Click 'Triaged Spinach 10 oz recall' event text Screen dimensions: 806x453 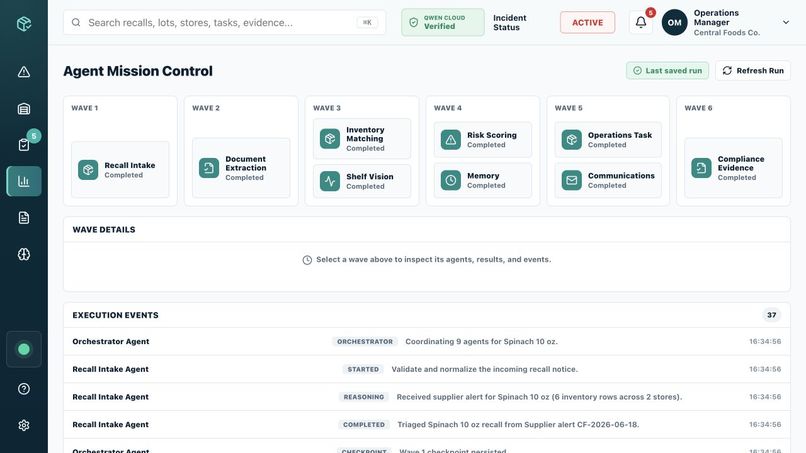[x=518, y=425]
